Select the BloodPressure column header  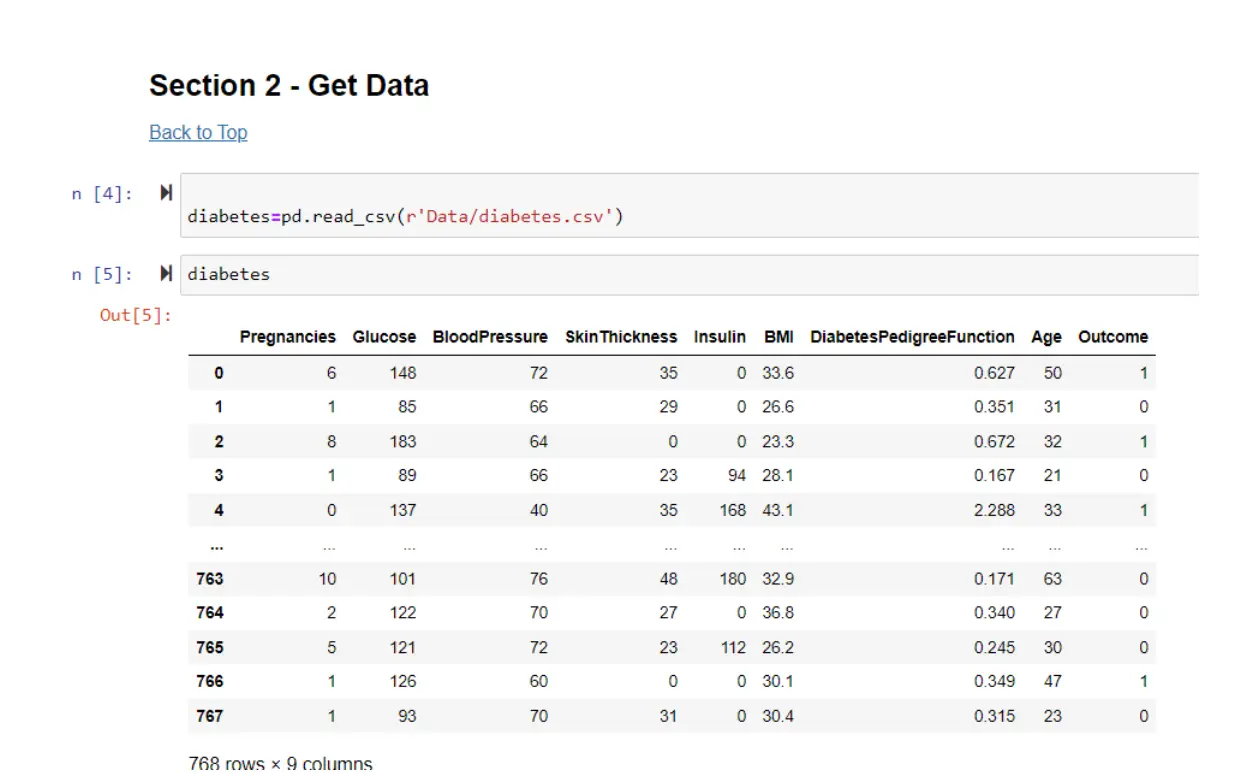490,337
